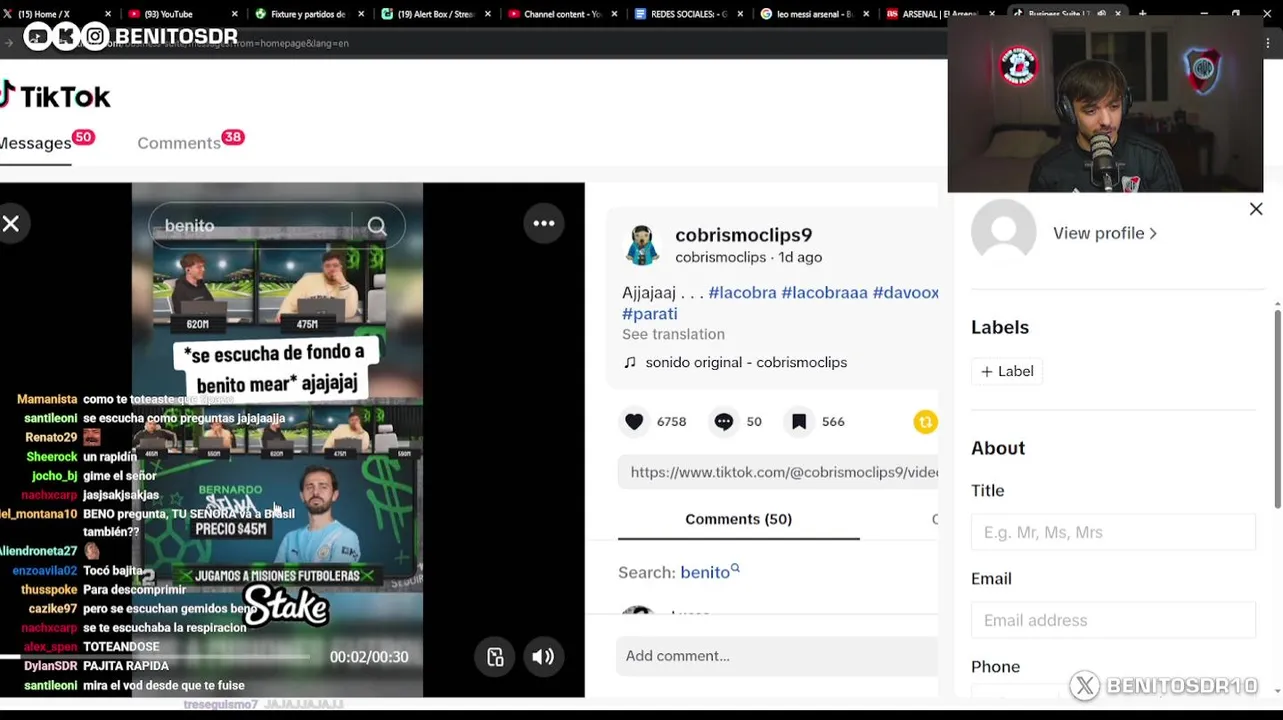Seek on the video progress bar
The height and width of the screenshot is (720, 1283).
click(155, 657)
